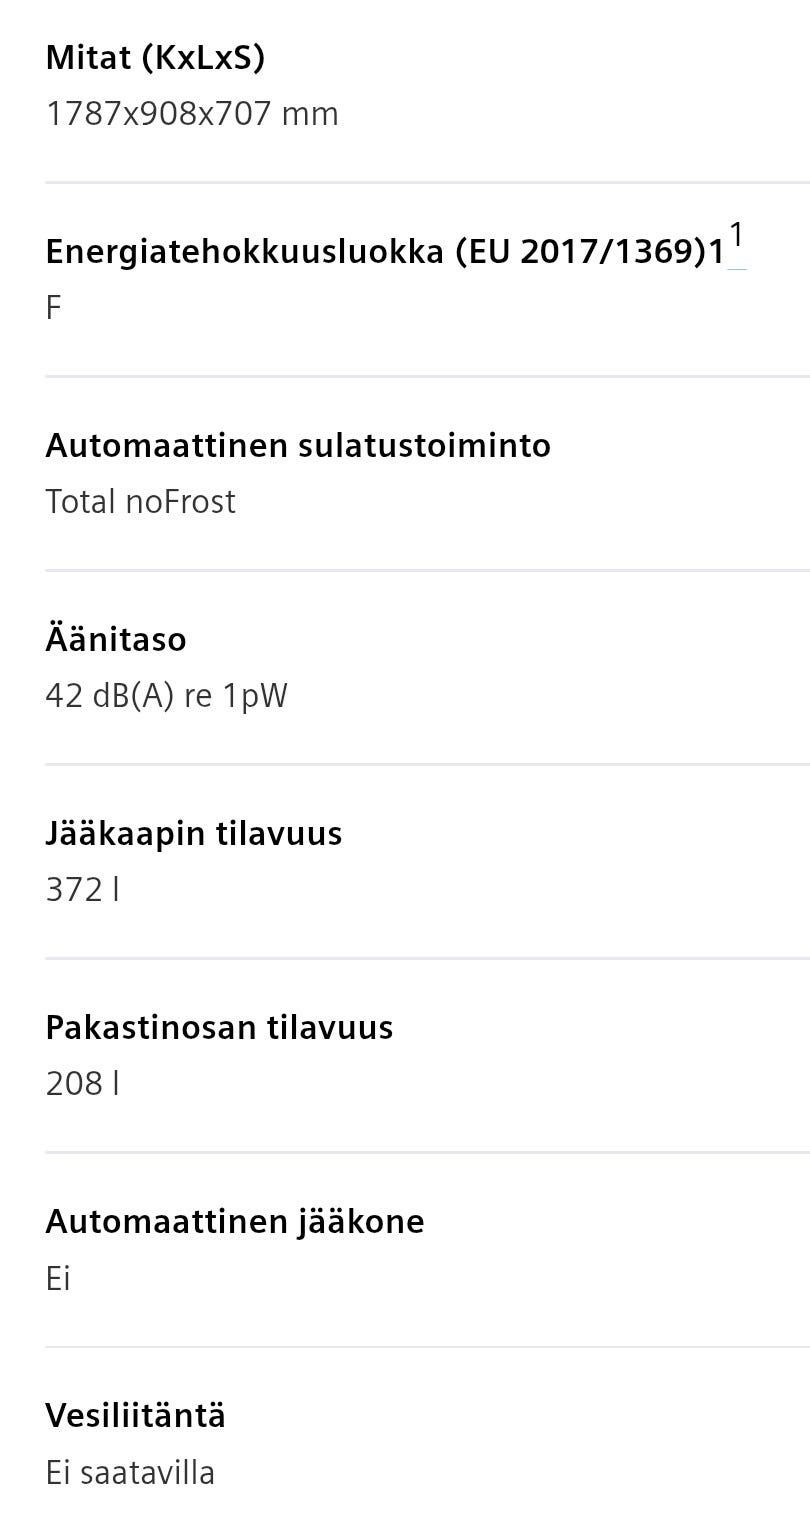This screenshot has height=1522, width=810.
Task: Click the Äänitaso heading
Action: pos(116,639)
